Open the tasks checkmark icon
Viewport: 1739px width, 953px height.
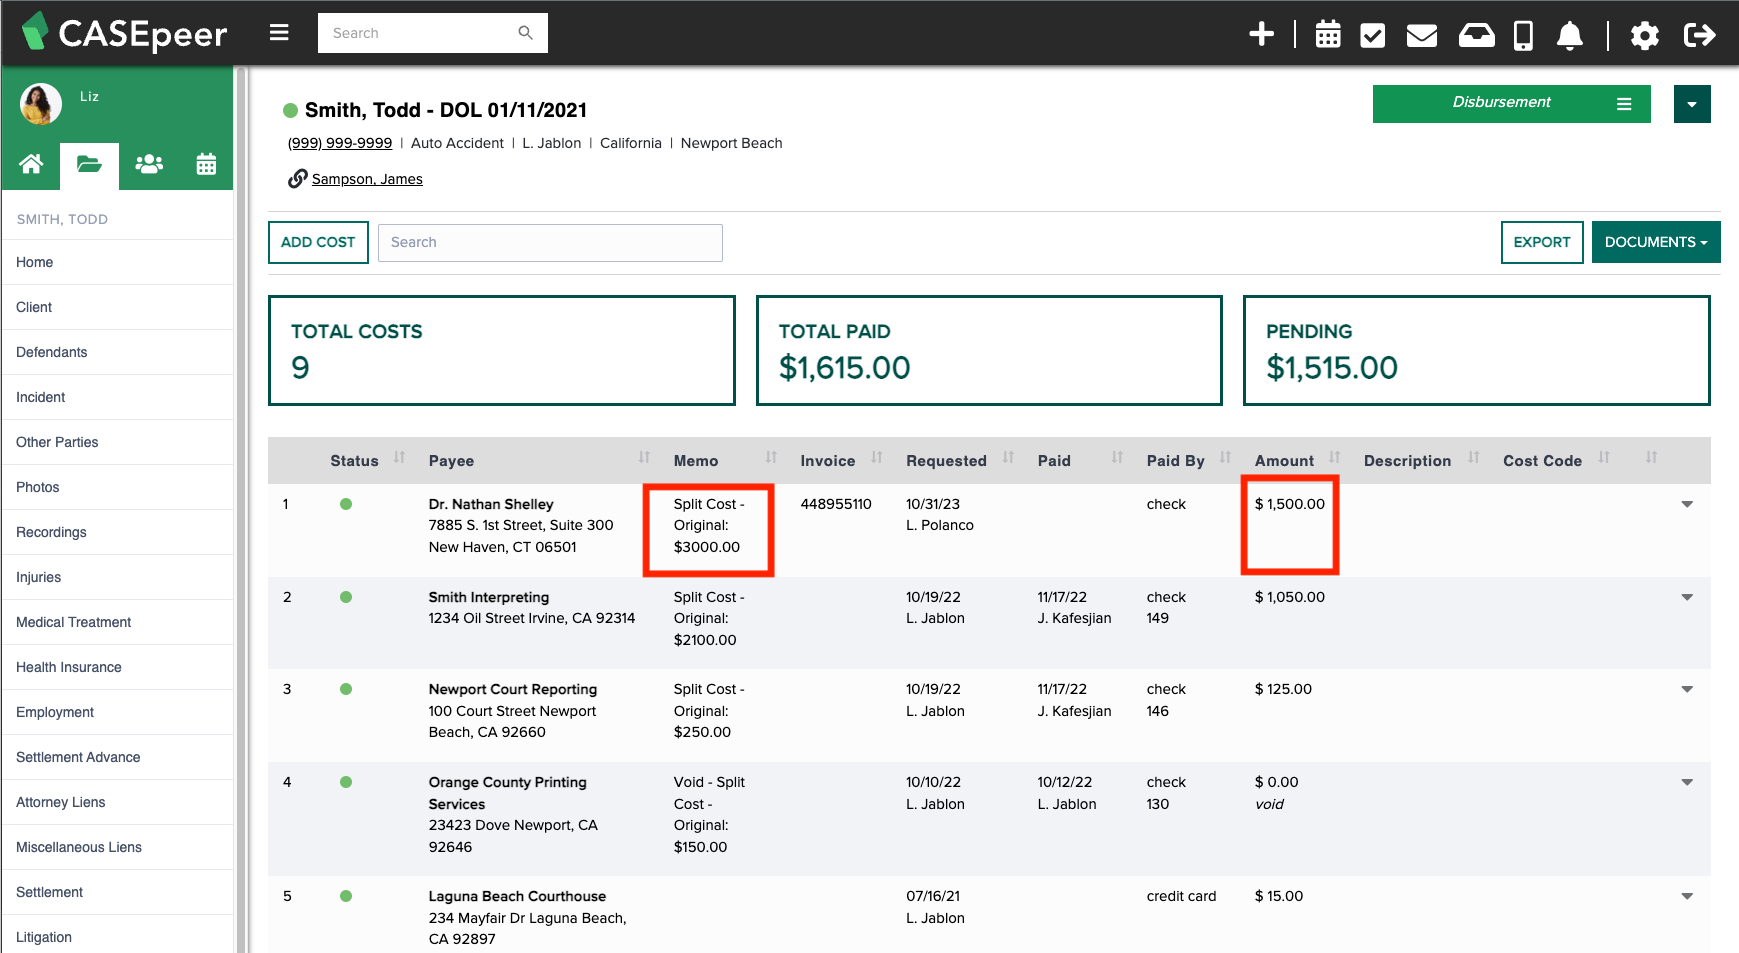[1373, 35]
